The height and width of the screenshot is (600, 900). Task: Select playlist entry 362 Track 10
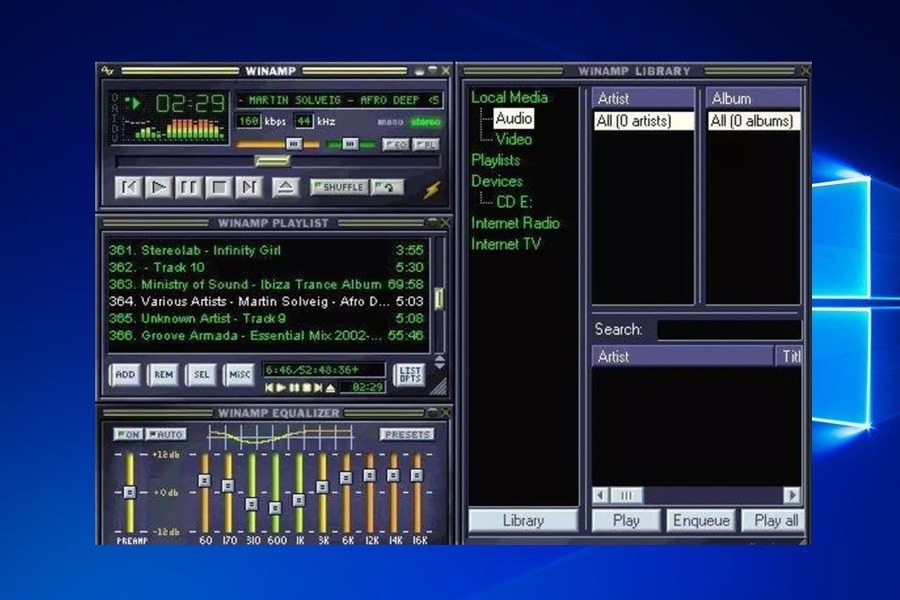(266, 268)
